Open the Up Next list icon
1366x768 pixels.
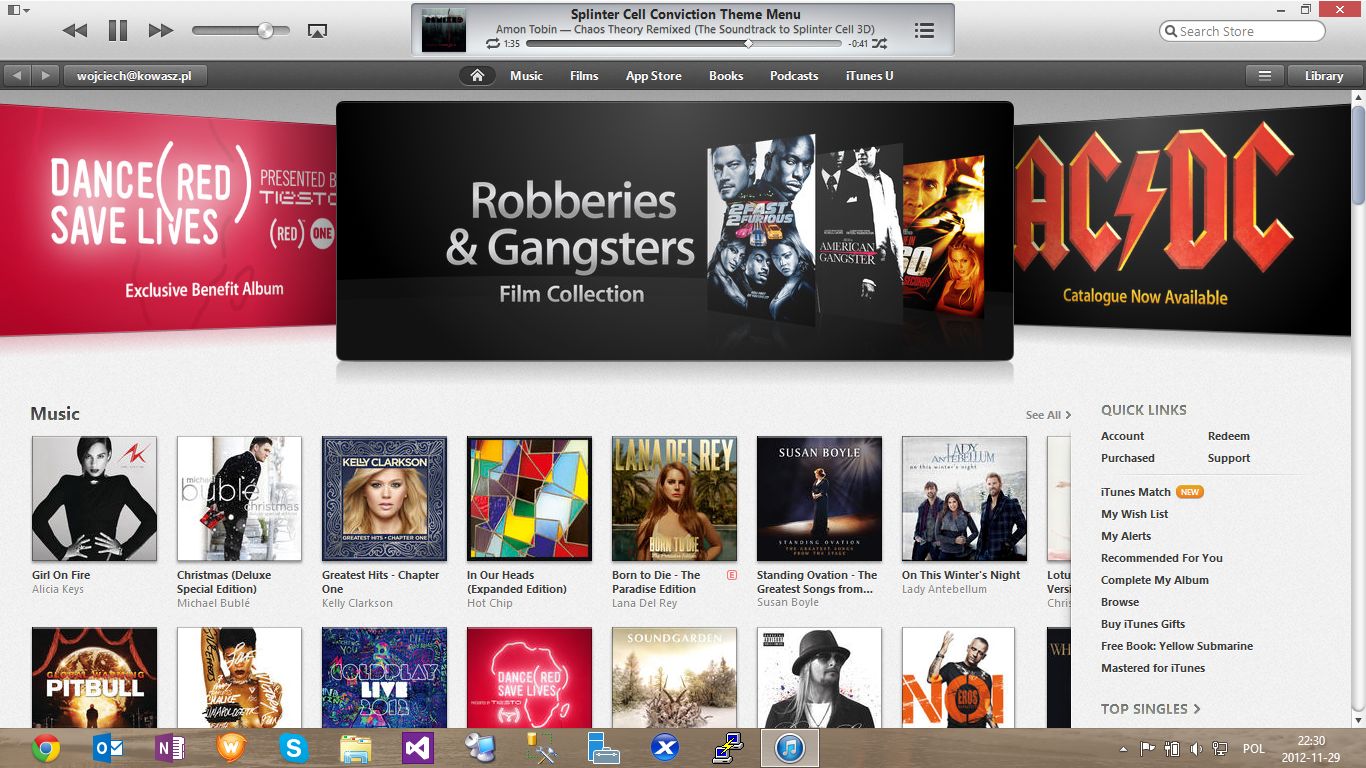(925, 30)
